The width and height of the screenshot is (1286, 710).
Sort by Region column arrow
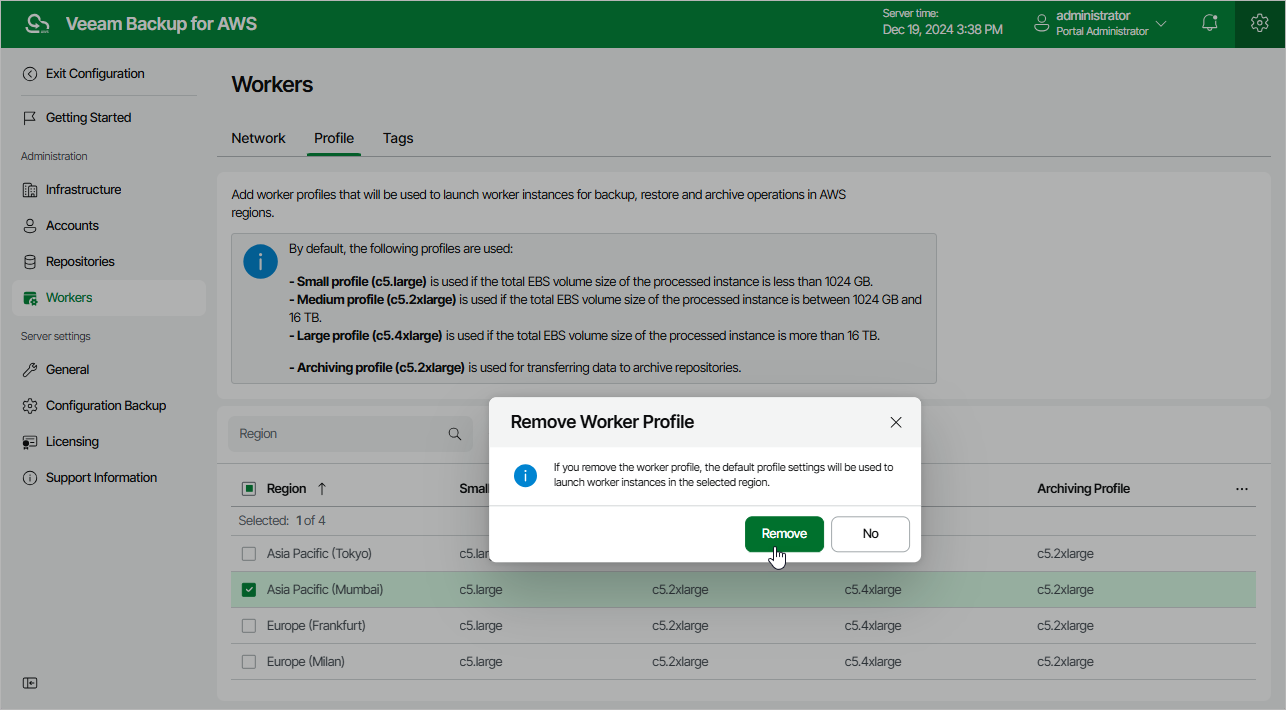coord(322,489)
